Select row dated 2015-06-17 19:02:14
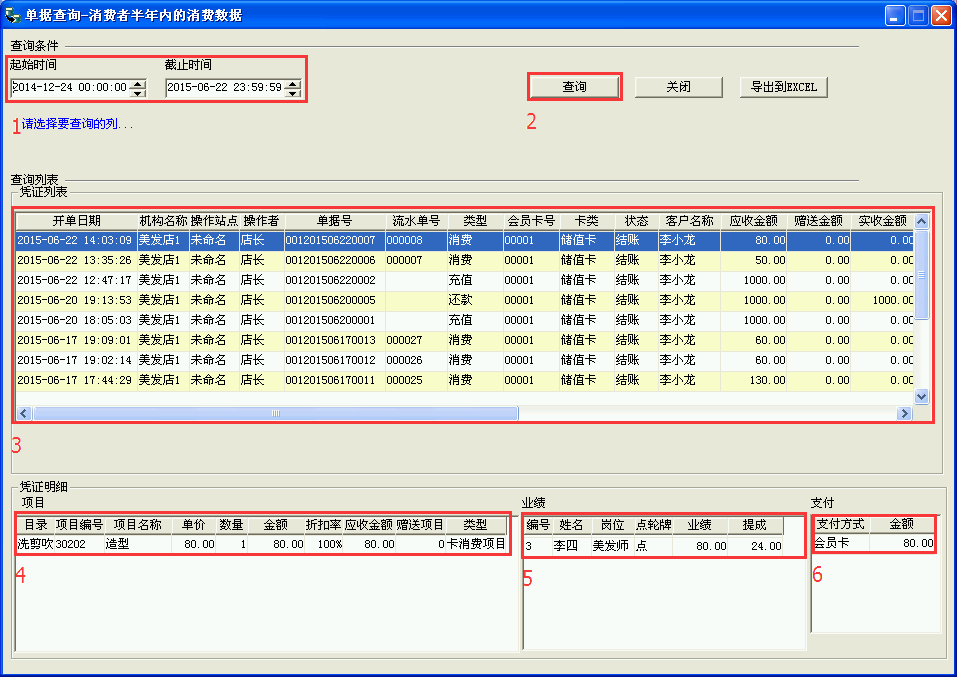This screenshot has width=957, height=677. (x=465, y=360)
